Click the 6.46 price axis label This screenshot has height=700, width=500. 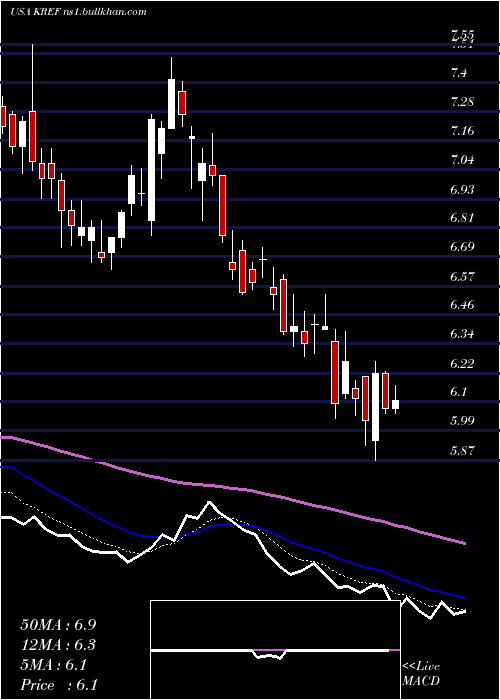(x=462, y=305)
